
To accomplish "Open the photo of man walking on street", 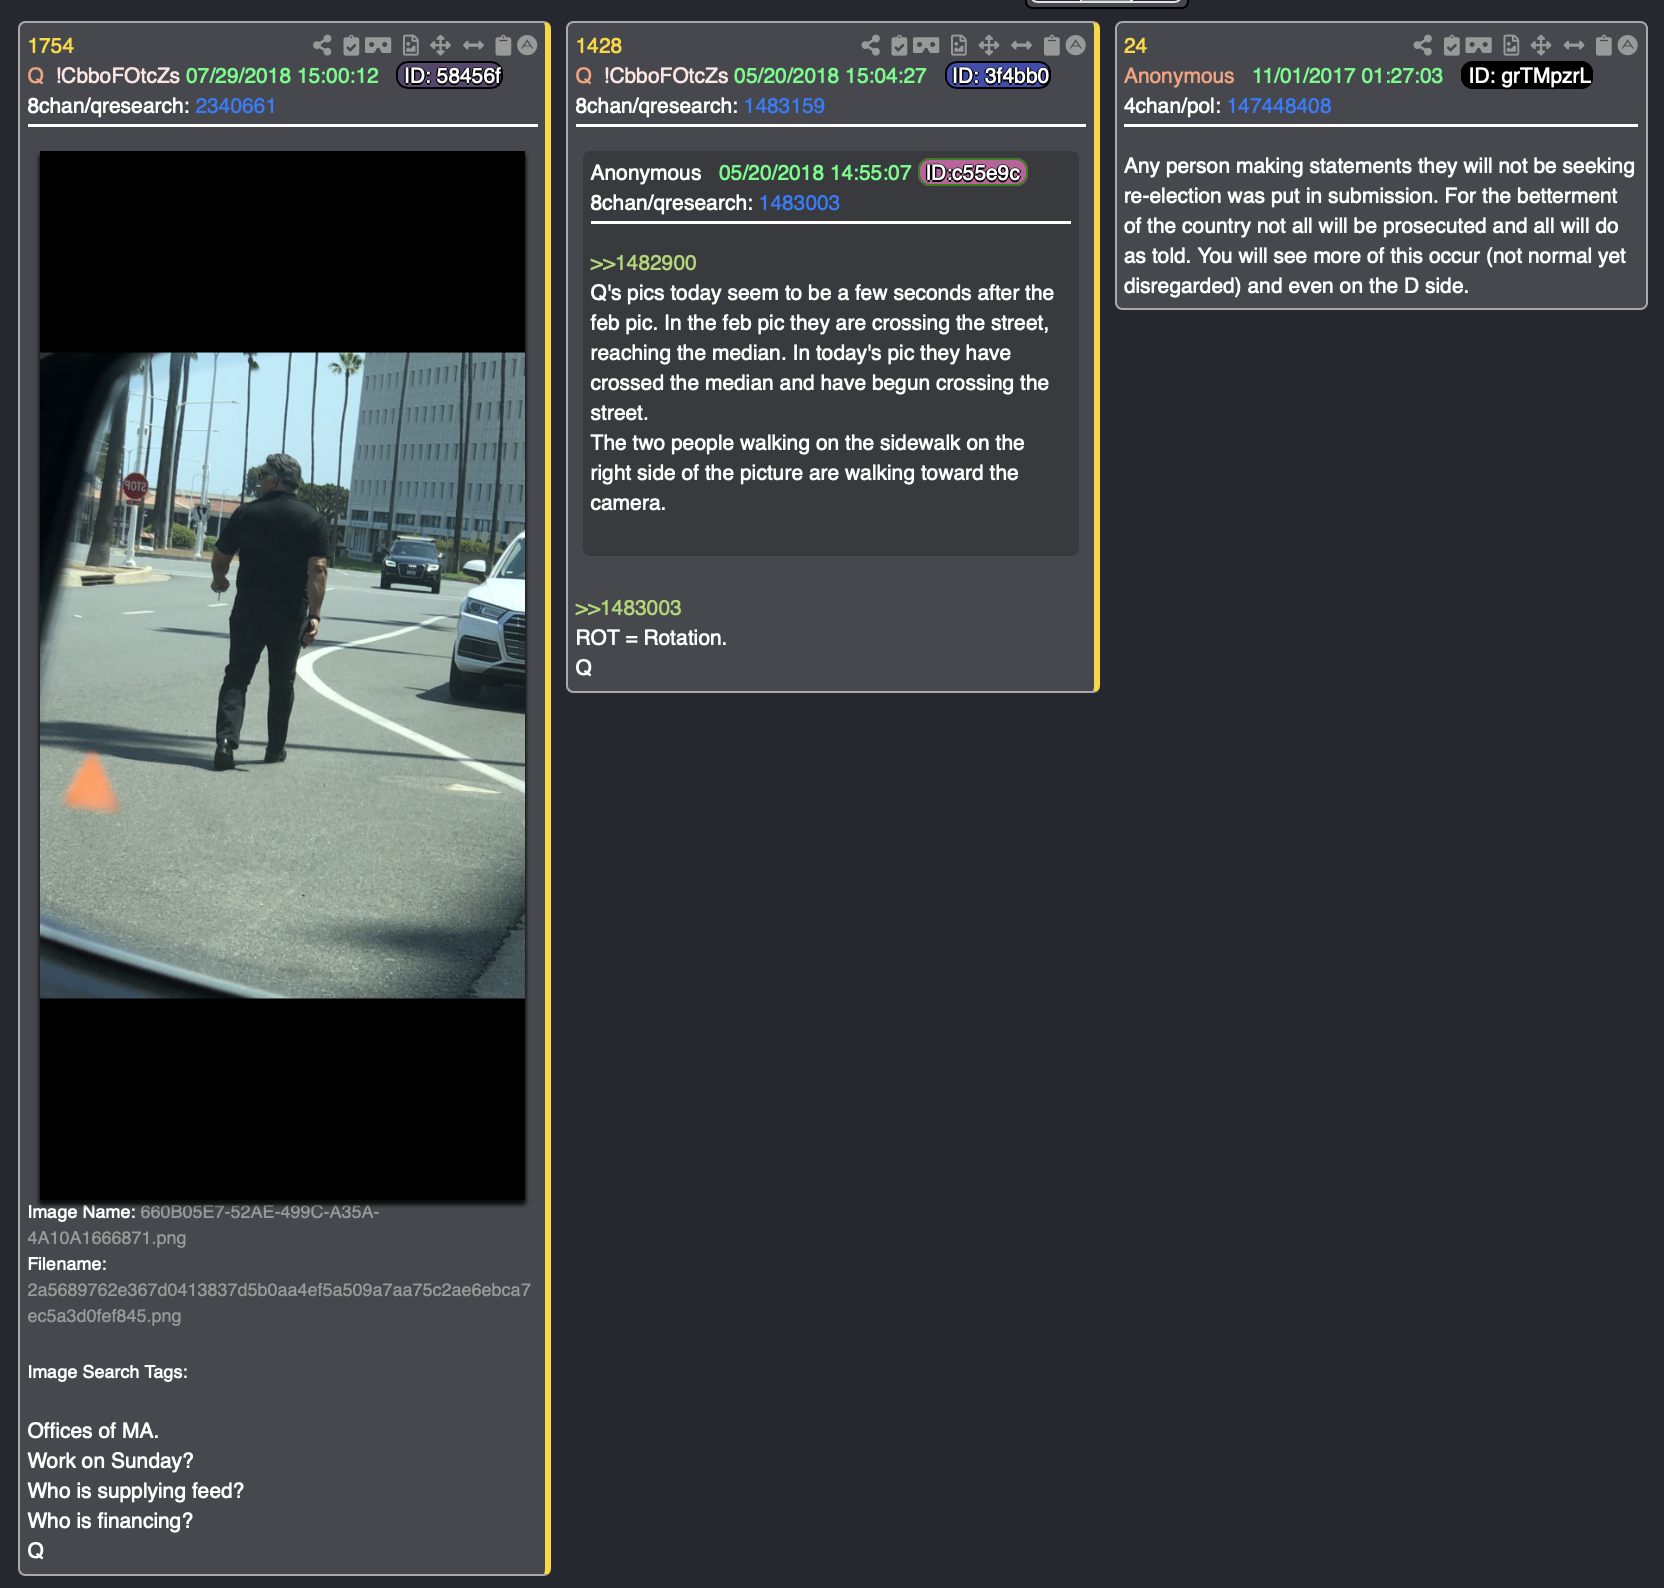I will tap(282, 675).
